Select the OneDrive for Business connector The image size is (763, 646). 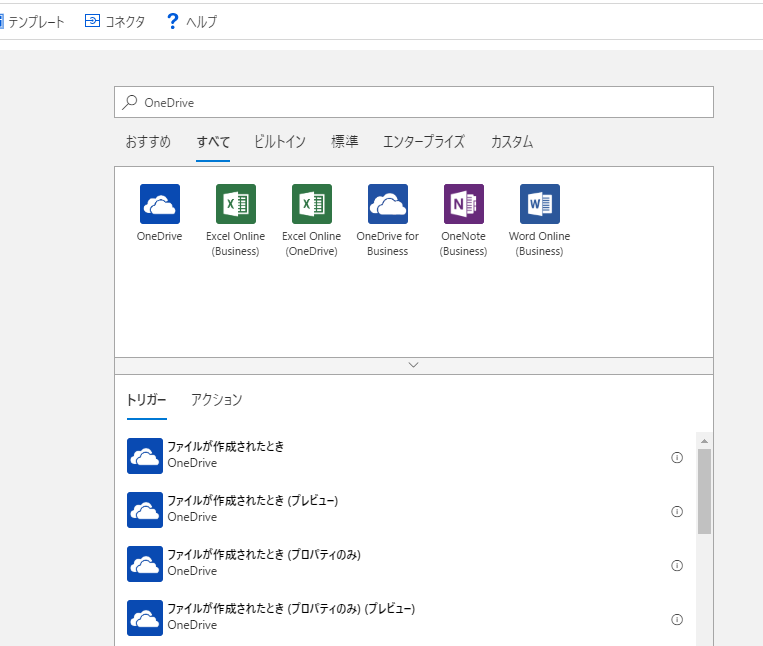click(387, 220)
